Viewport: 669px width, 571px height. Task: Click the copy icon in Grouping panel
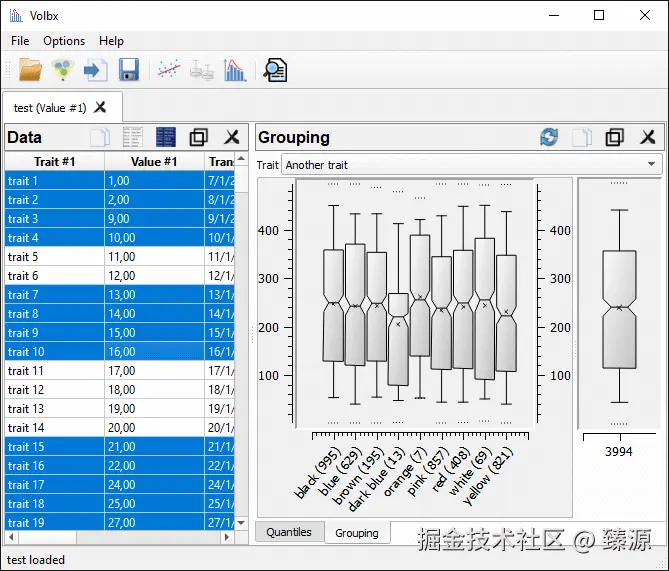(582, 137)
